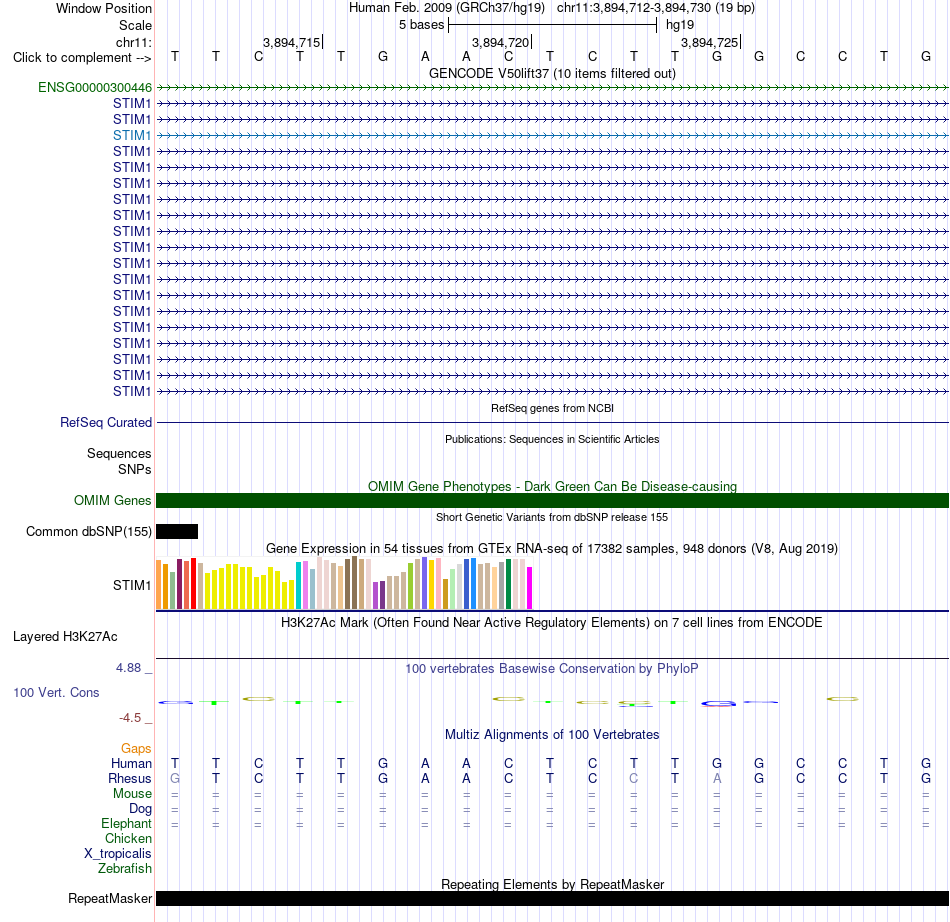950x922 pixels.
Task: Open the Common dbSNP(155) track label
Action: point(88,531)
